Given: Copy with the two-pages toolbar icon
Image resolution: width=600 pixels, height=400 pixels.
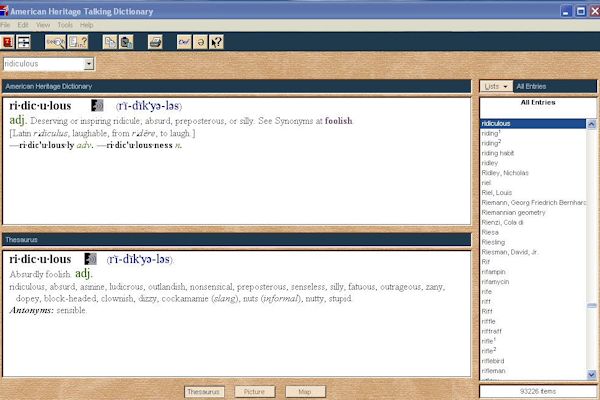Looking at the screenshot, I should click(110, 42).
